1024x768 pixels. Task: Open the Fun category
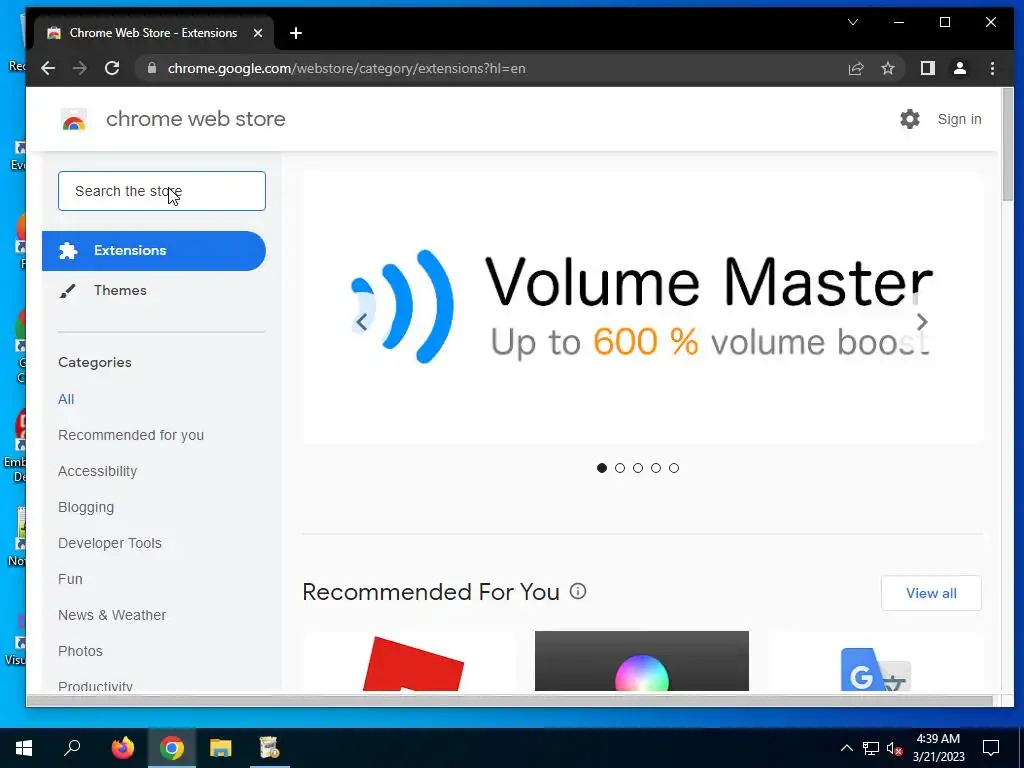(70, 579)
